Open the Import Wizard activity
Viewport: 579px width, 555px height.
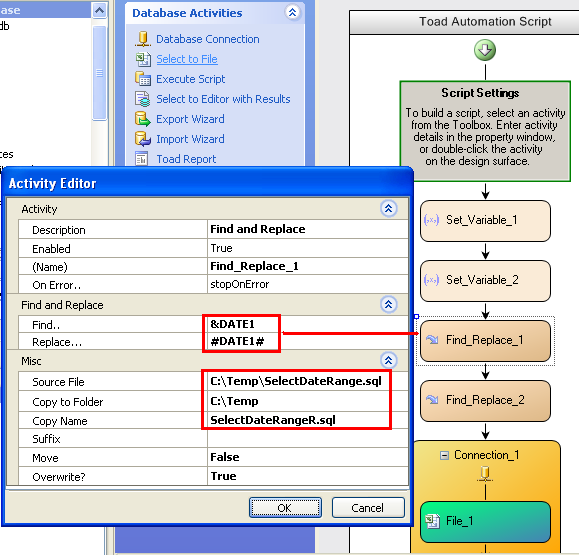tap(190, 139)
